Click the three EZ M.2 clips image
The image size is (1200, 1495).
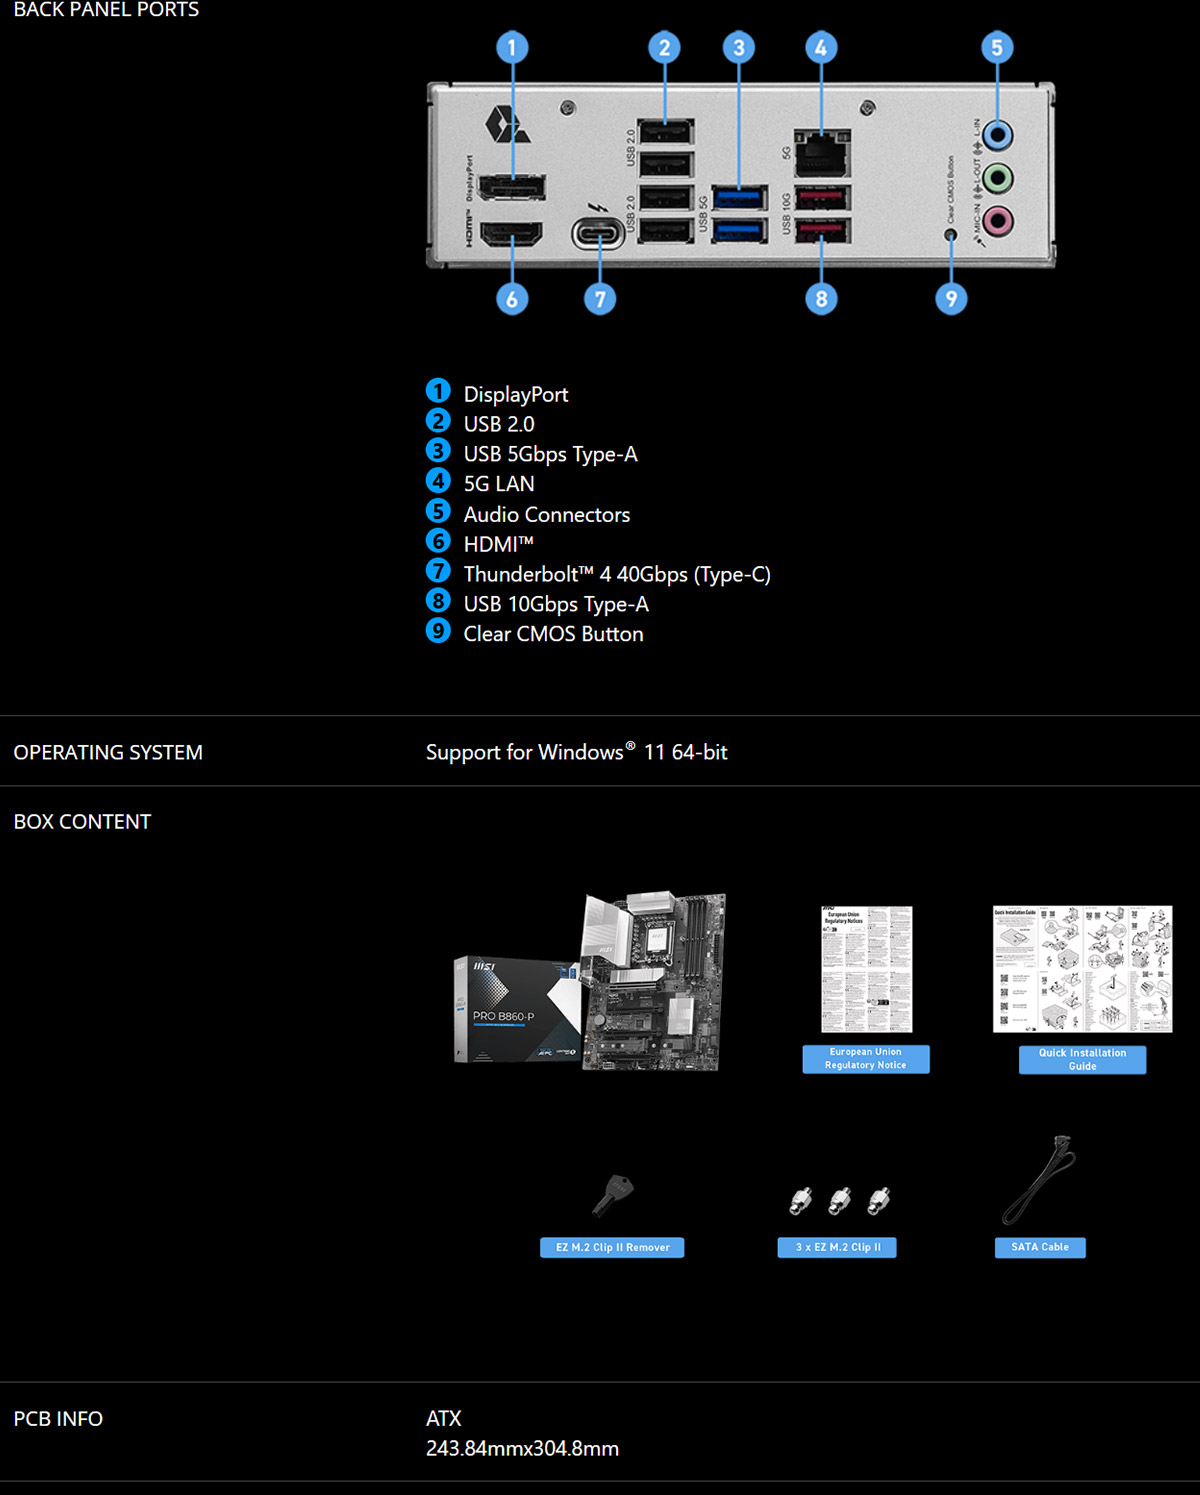tap(839, 1200)
